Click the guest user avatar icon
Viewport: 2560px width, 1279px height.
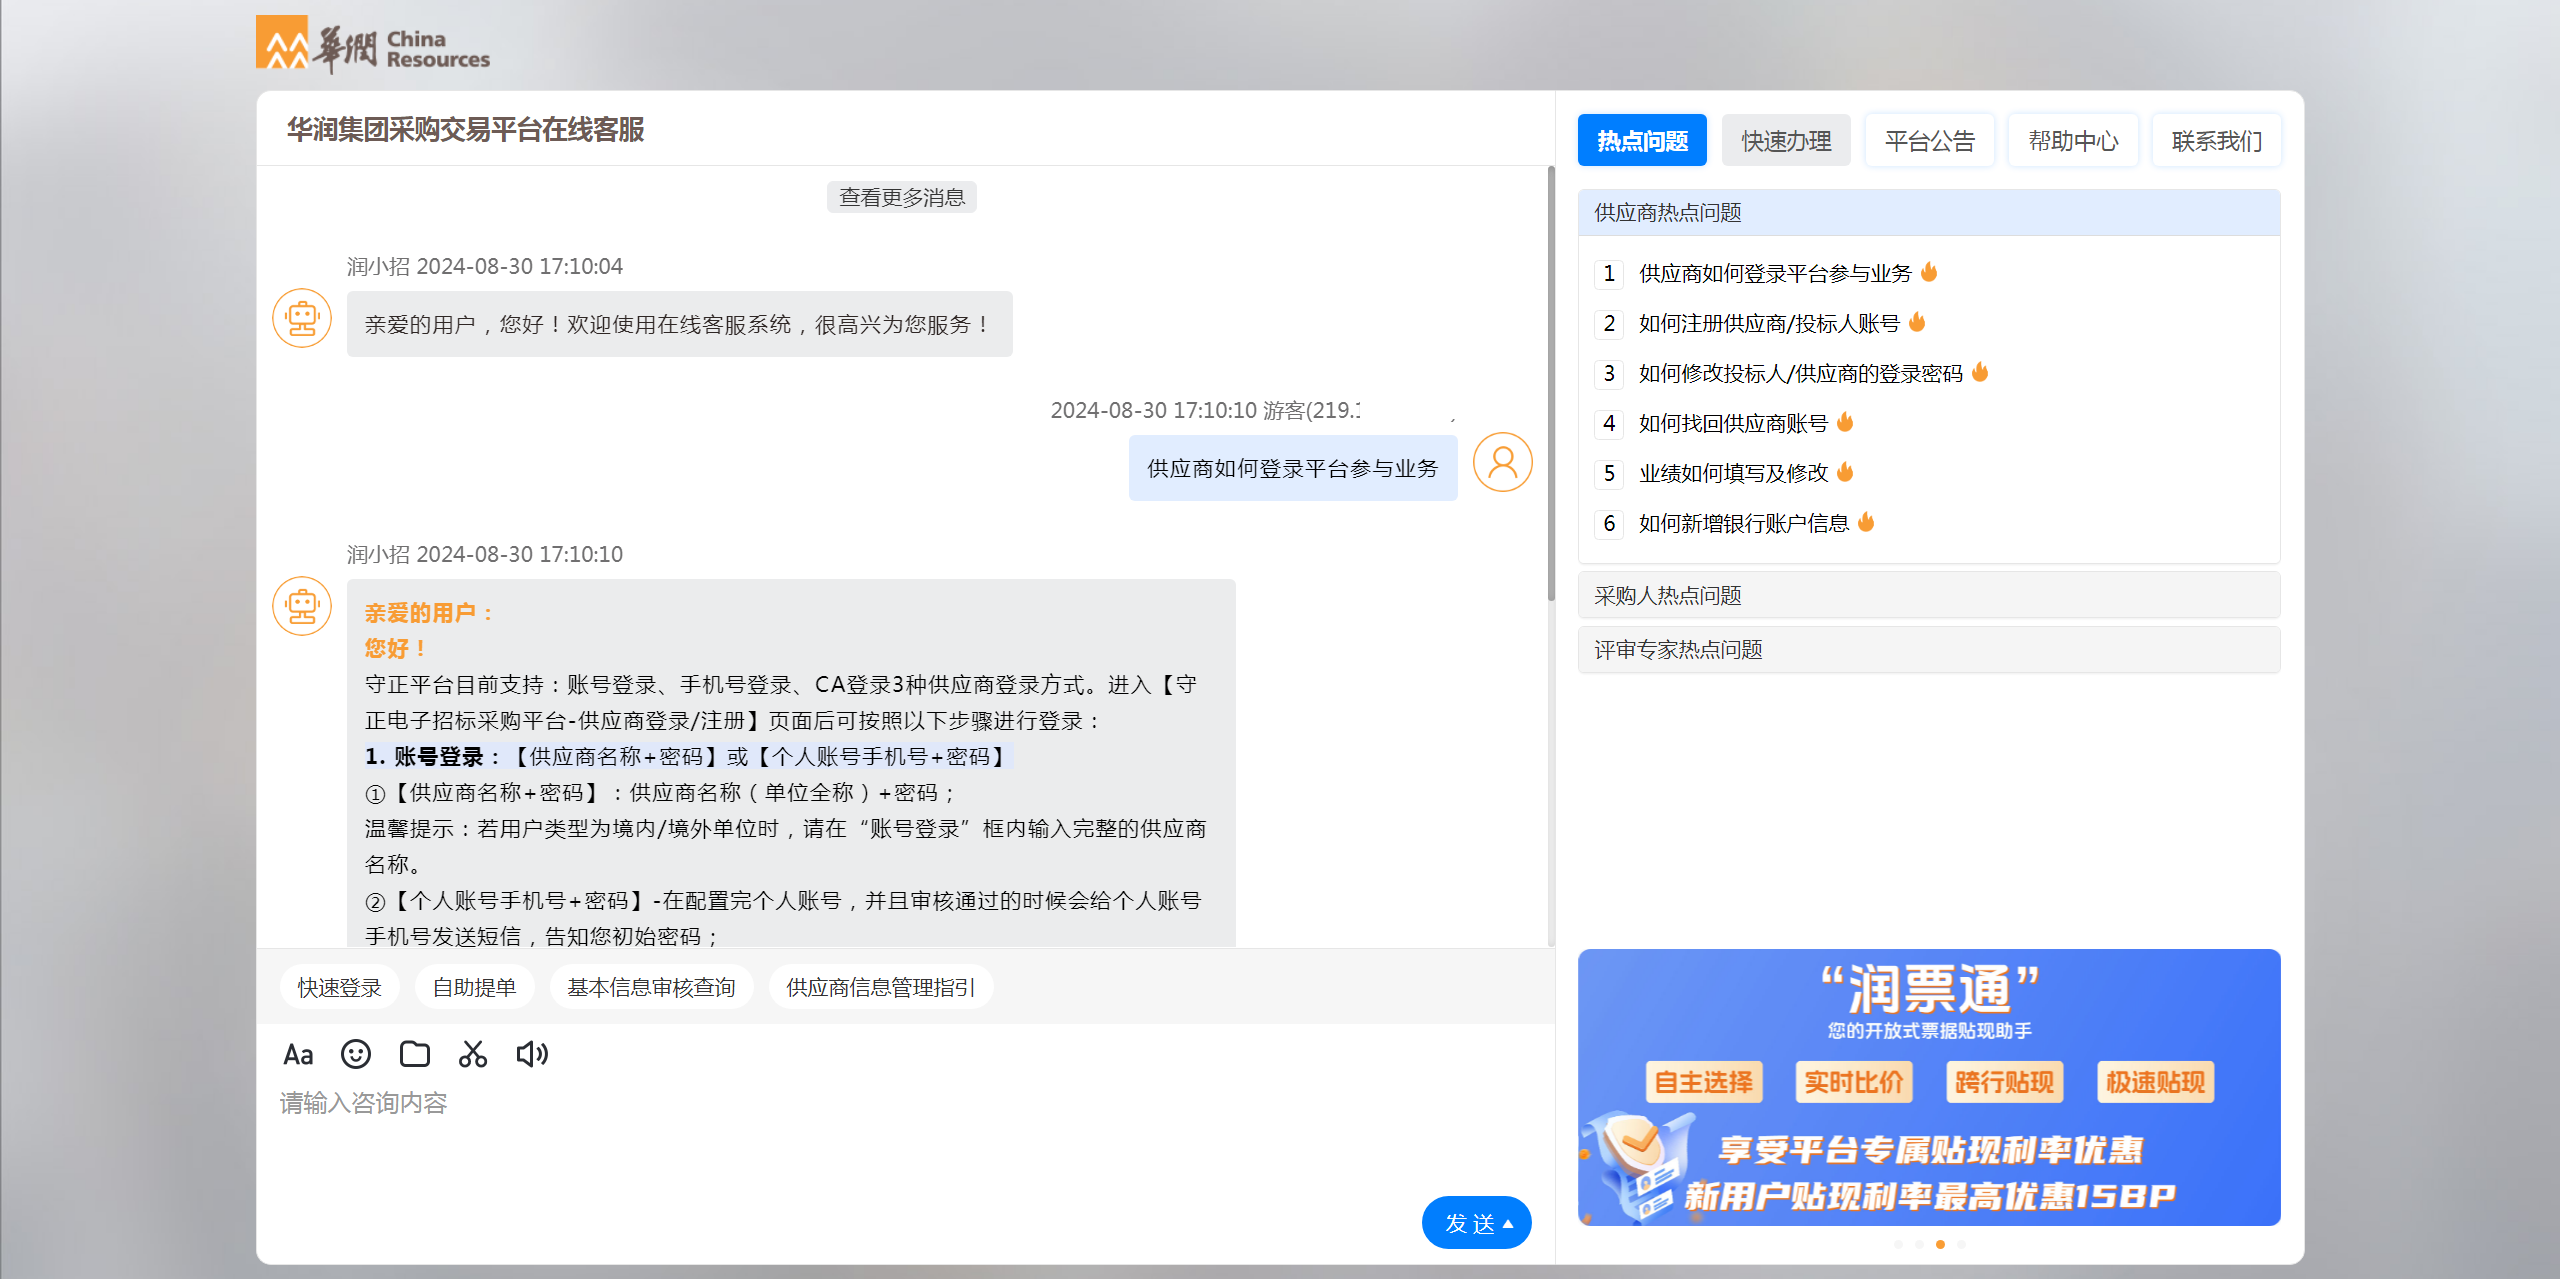[x=1502, y=462]
